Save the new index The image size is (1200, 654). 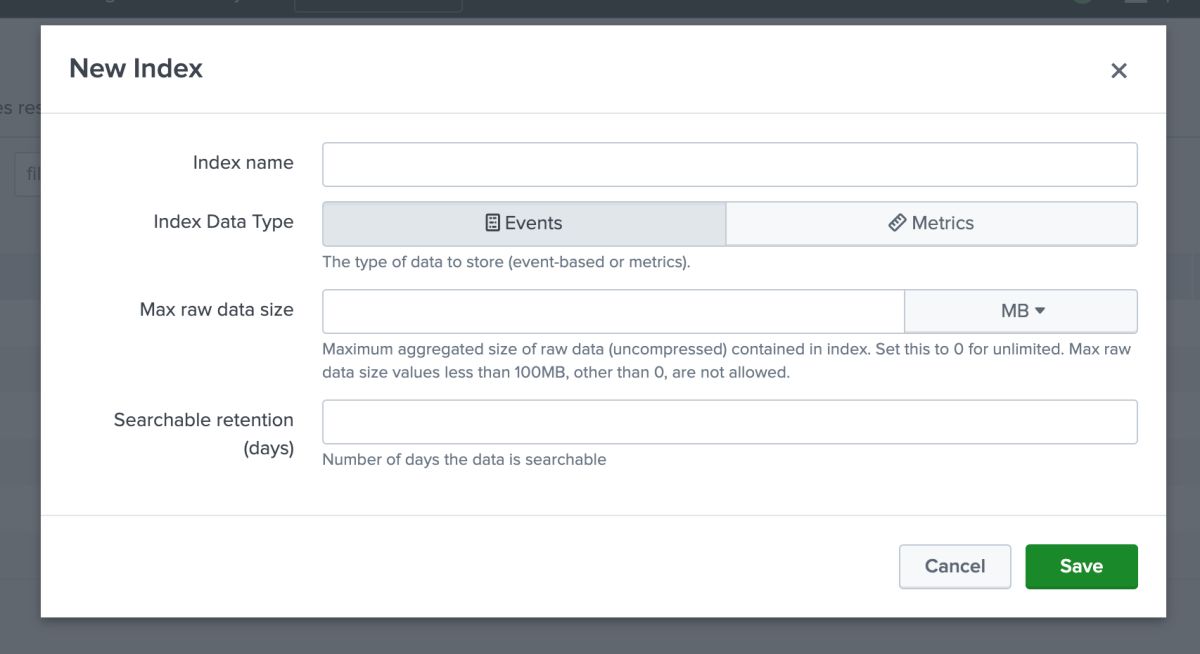[x=1081, y=566]
